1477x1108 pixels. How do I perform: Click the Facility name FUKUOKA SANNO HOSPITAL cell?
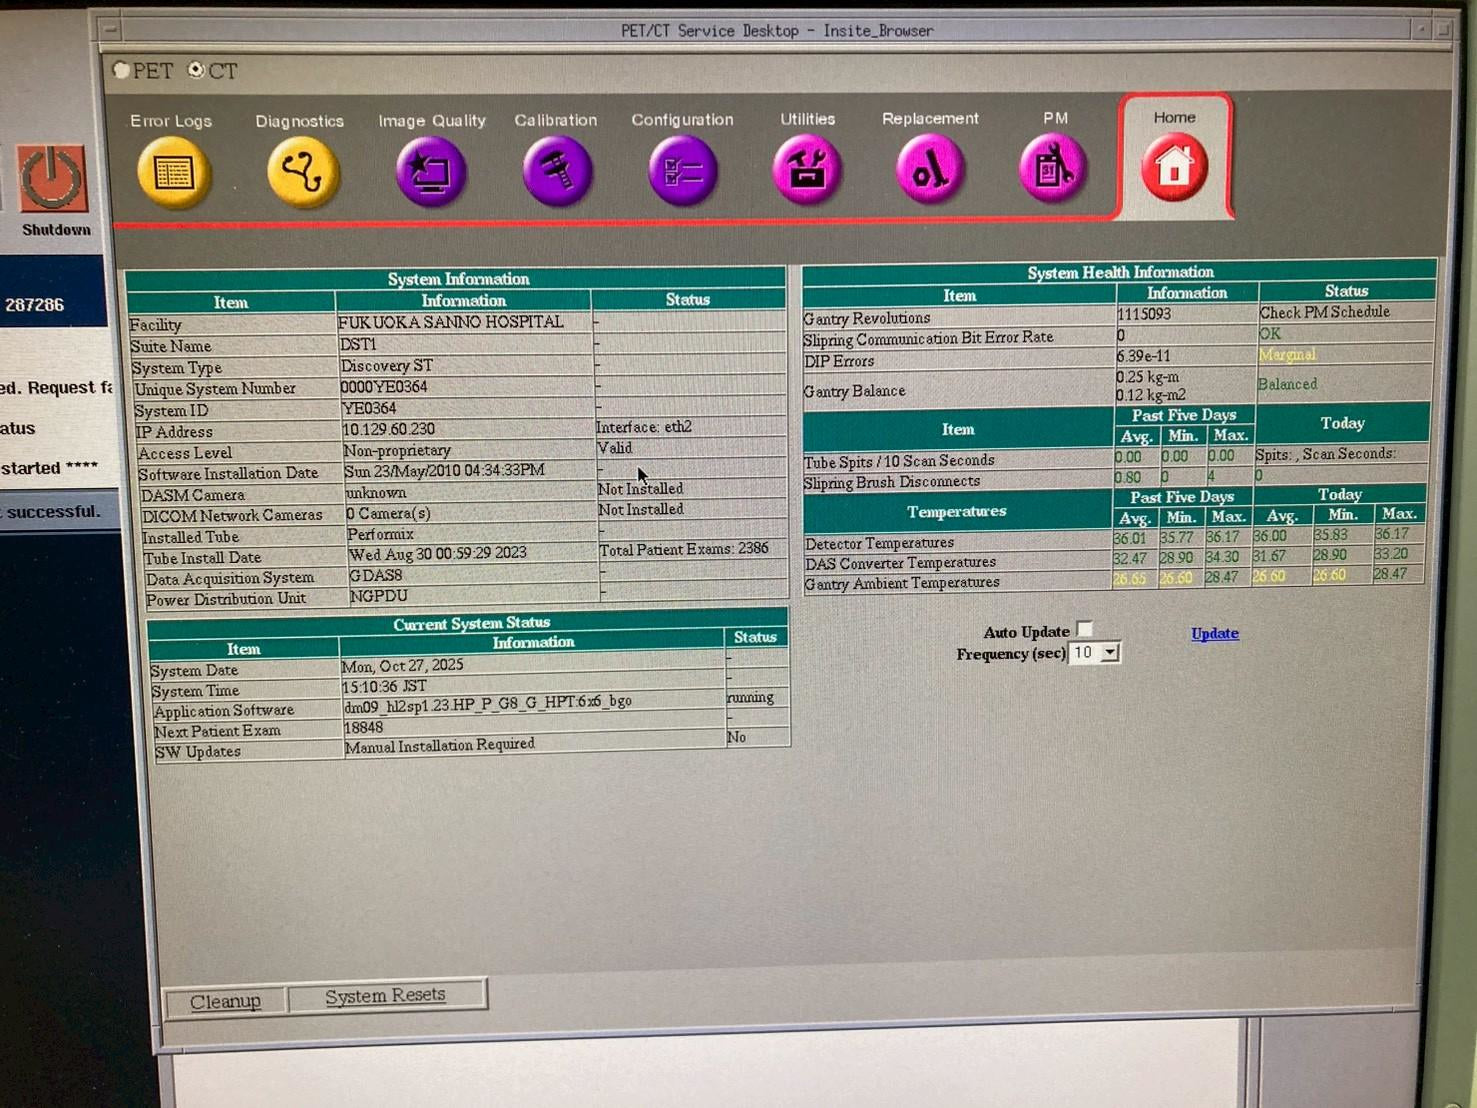pos(451,322)
